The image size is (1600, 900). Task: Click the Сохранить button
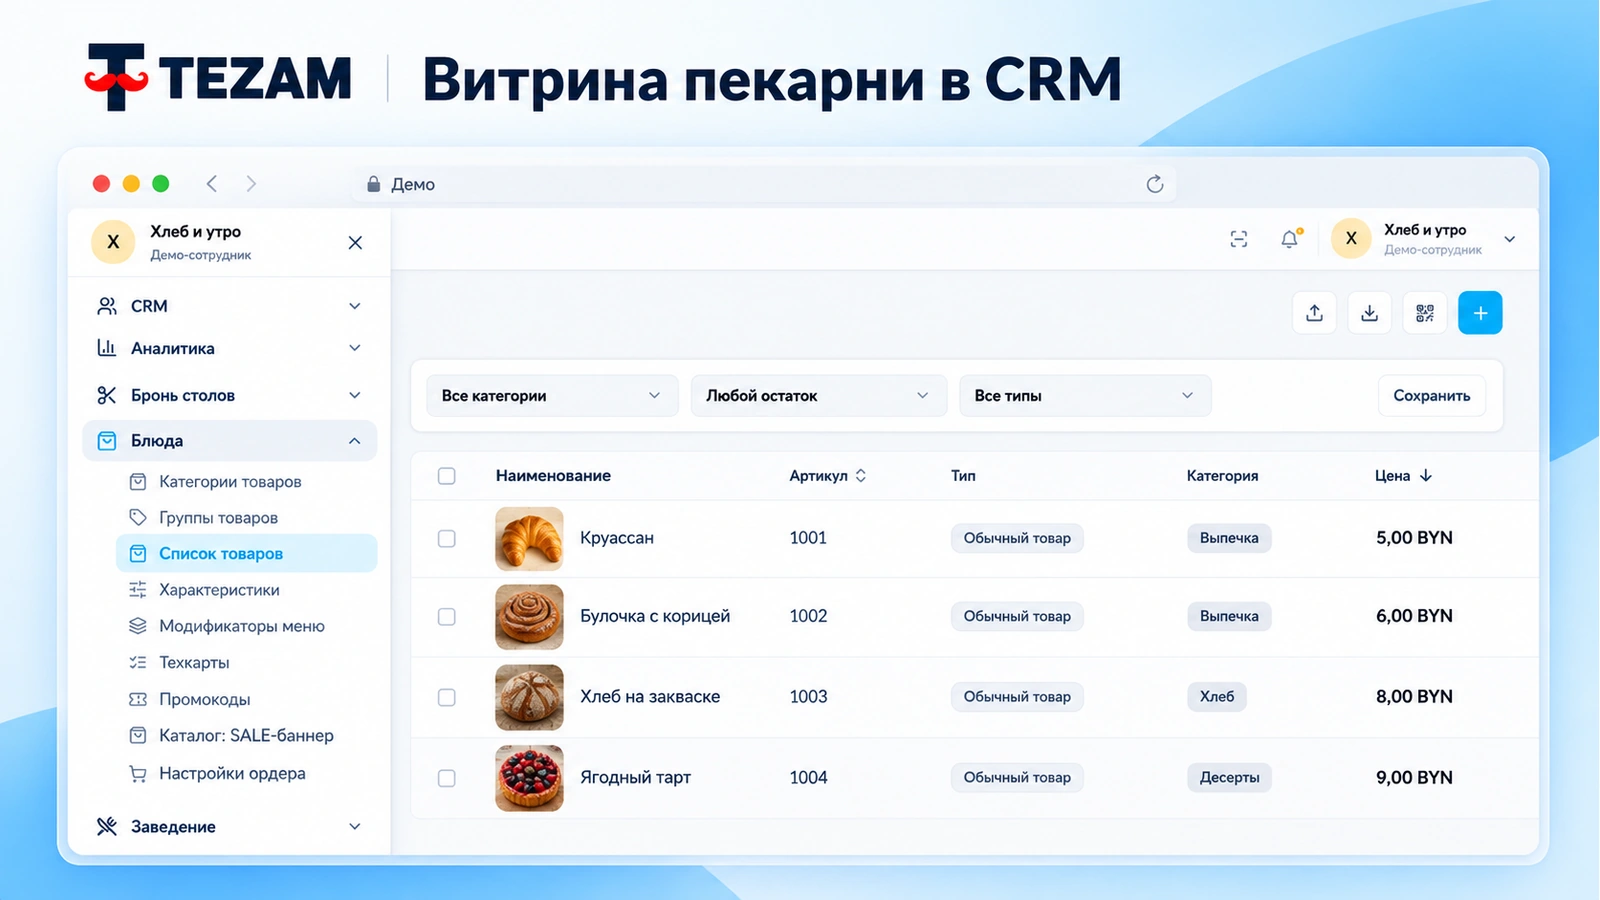pos(1431,396)
